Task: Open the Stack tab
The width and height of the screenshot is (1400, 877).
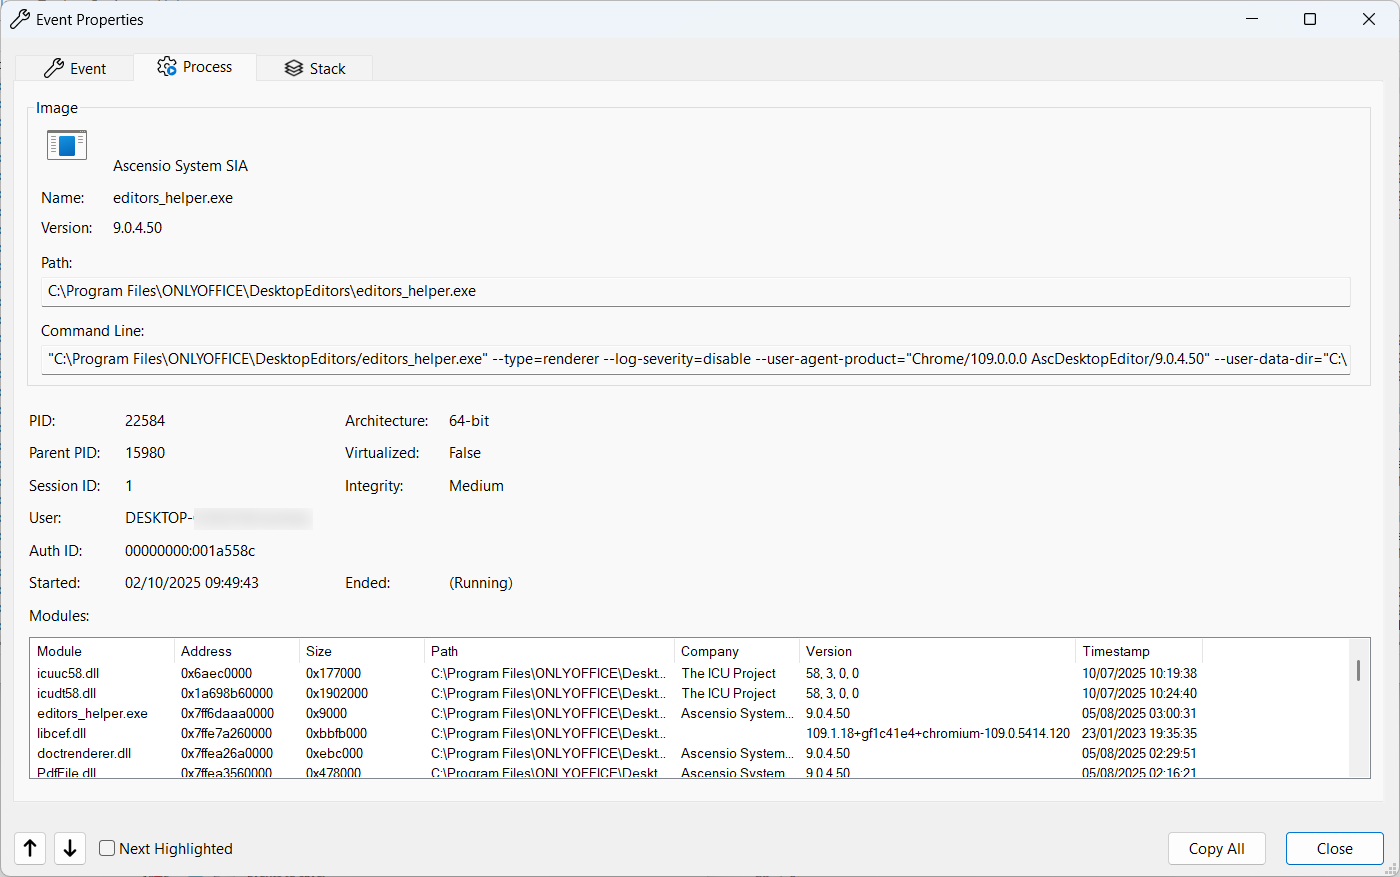Action: (315, 68)
